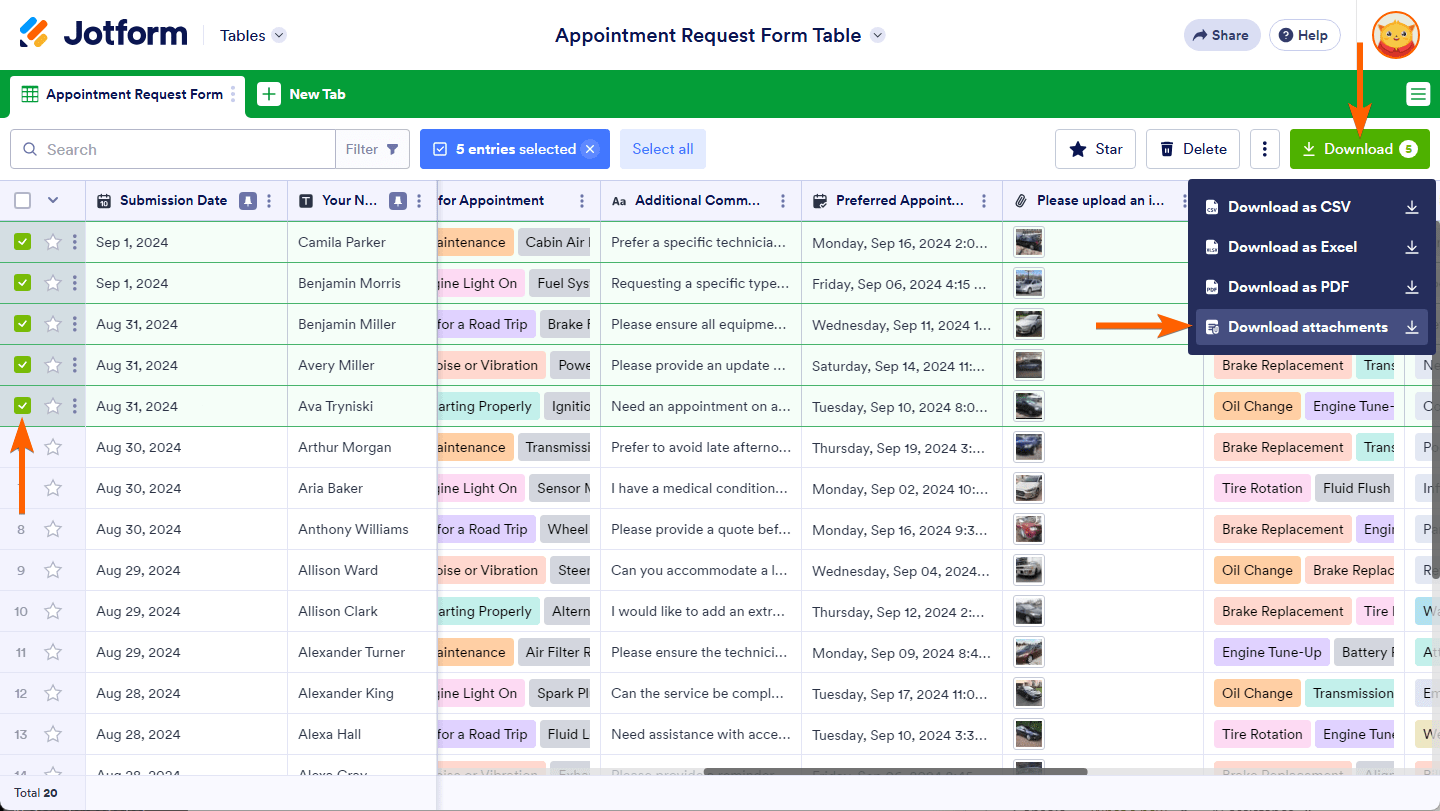Click the Select all button
Screen dimensions: 1440x811
click(663, 149)
